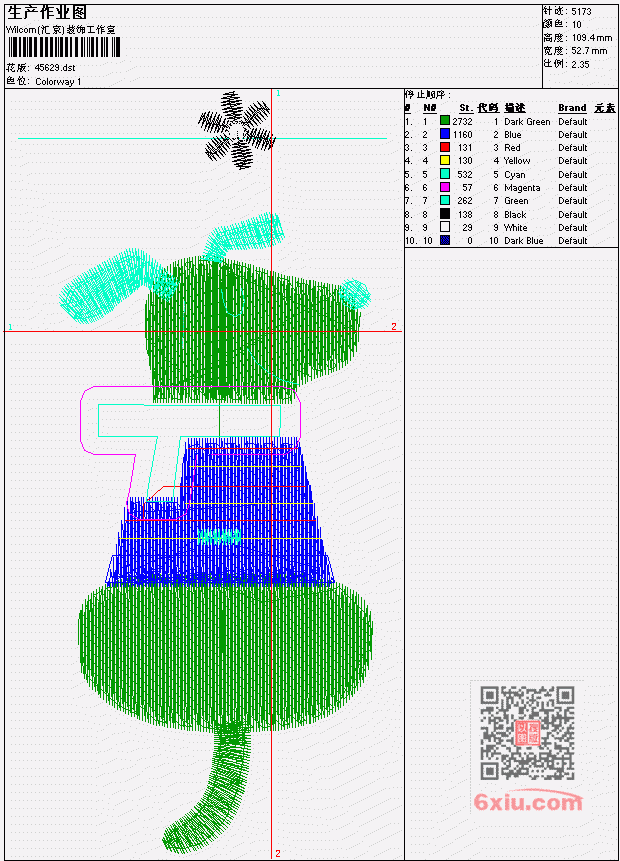This screenshot has height=861, width=620.
Task: Select the 'Green' description cell in row 7
Action: click(516, 201)
